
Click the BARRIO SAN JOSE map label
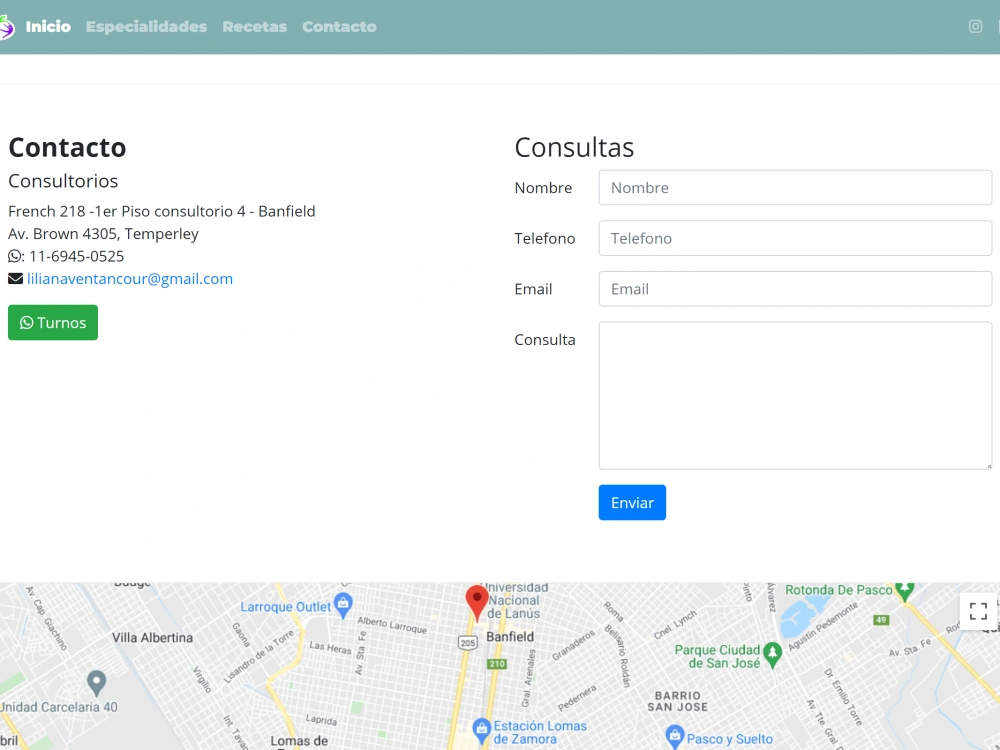(677, 701)
